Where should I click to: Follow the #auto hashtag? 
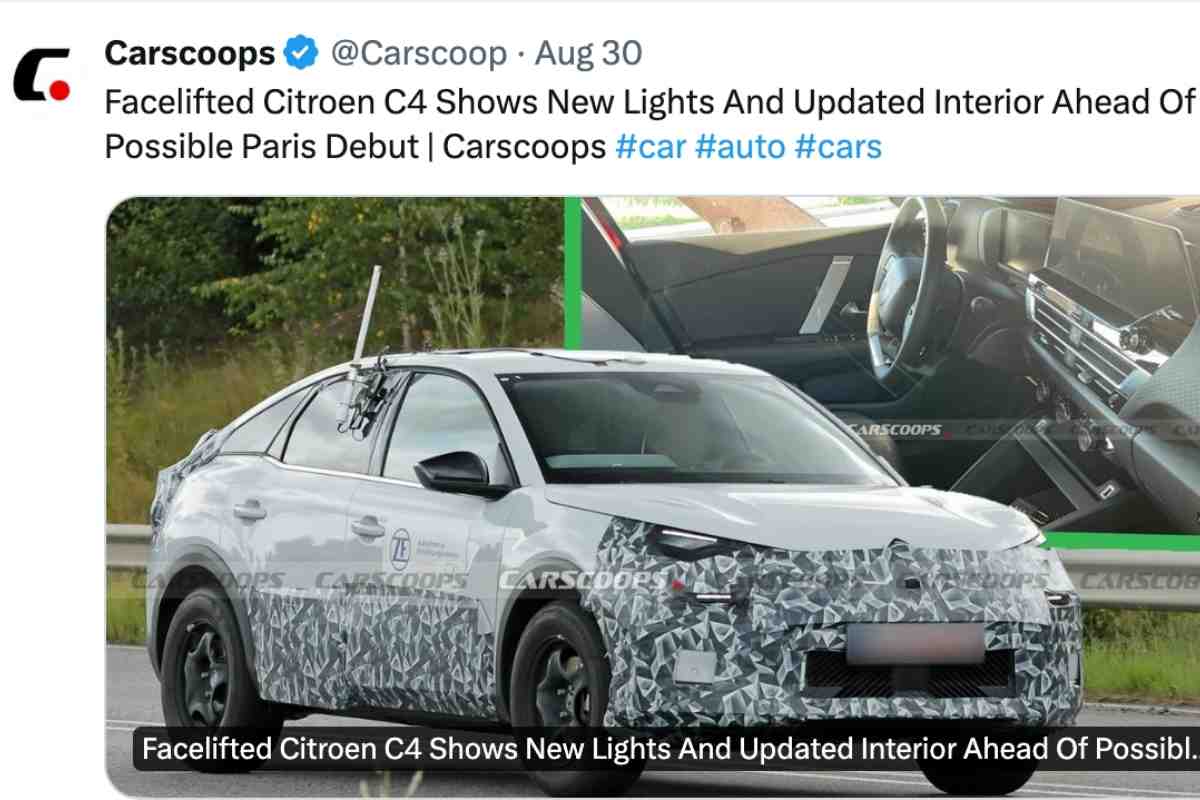740,147
